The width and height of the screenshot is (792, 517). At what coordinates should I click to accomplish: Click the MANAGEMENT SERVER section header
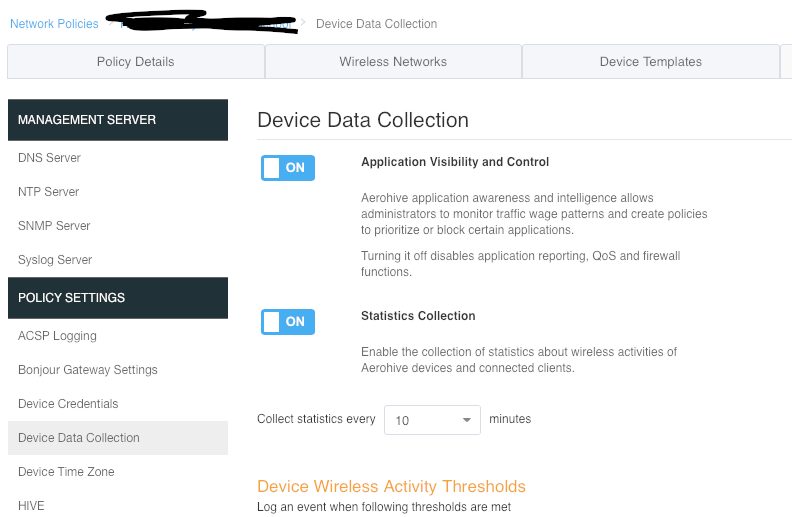point(118,120)
